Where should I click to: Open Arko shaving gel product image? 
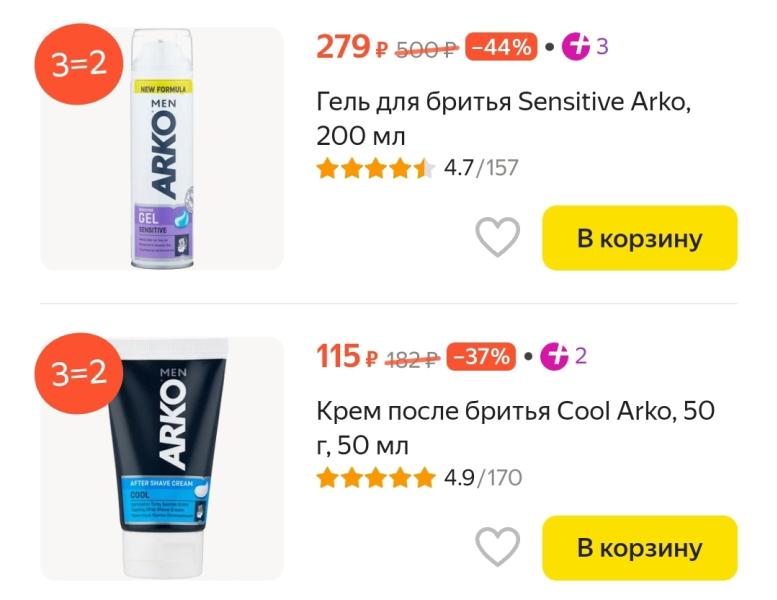164,150
